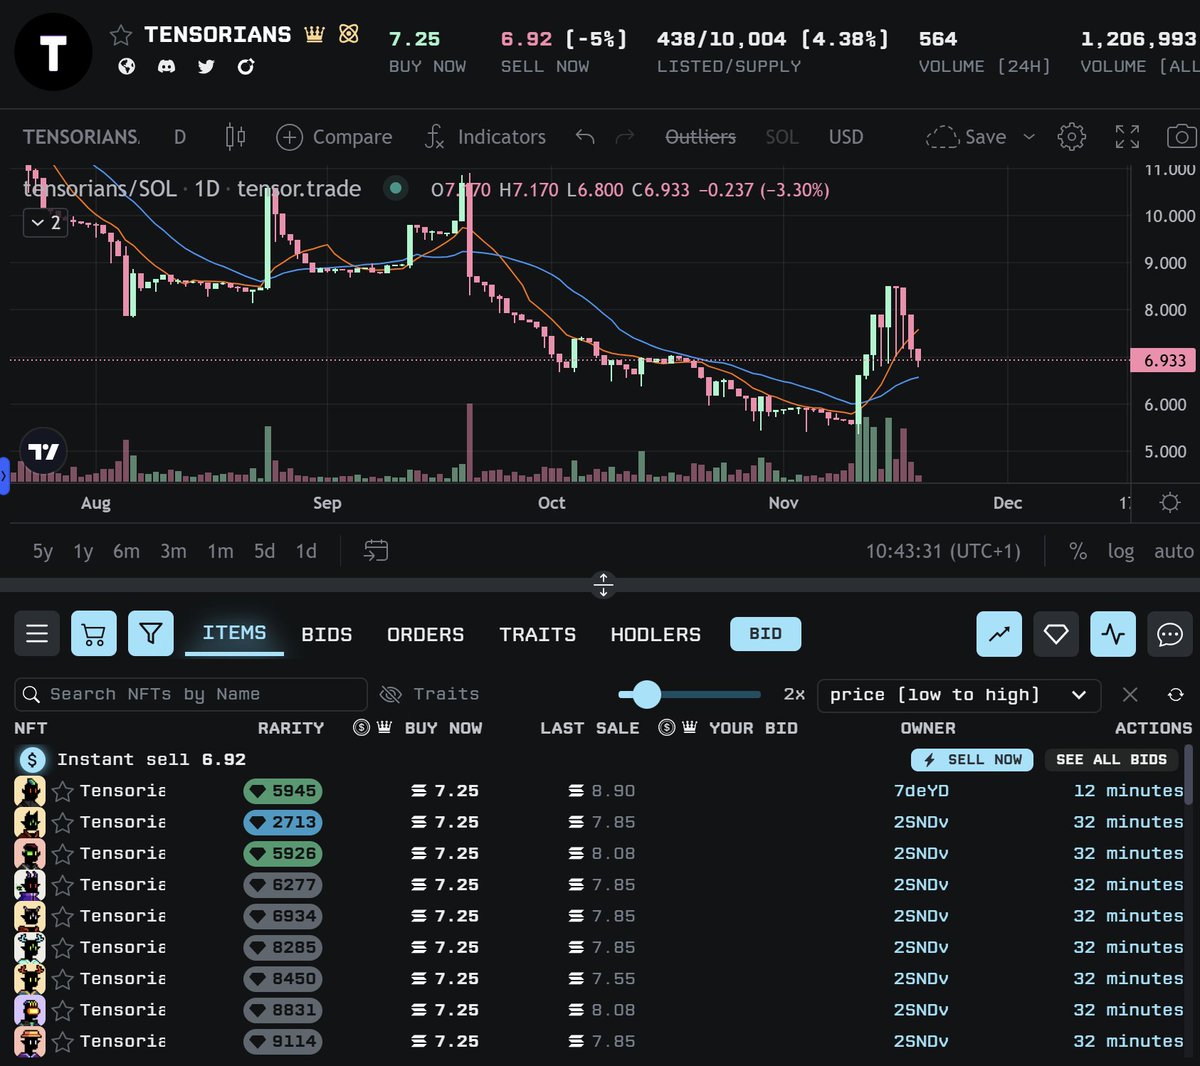1200x1066 pixels.
Task: Switch to the ITEMS tab
Action: click(x=234, y=633)
